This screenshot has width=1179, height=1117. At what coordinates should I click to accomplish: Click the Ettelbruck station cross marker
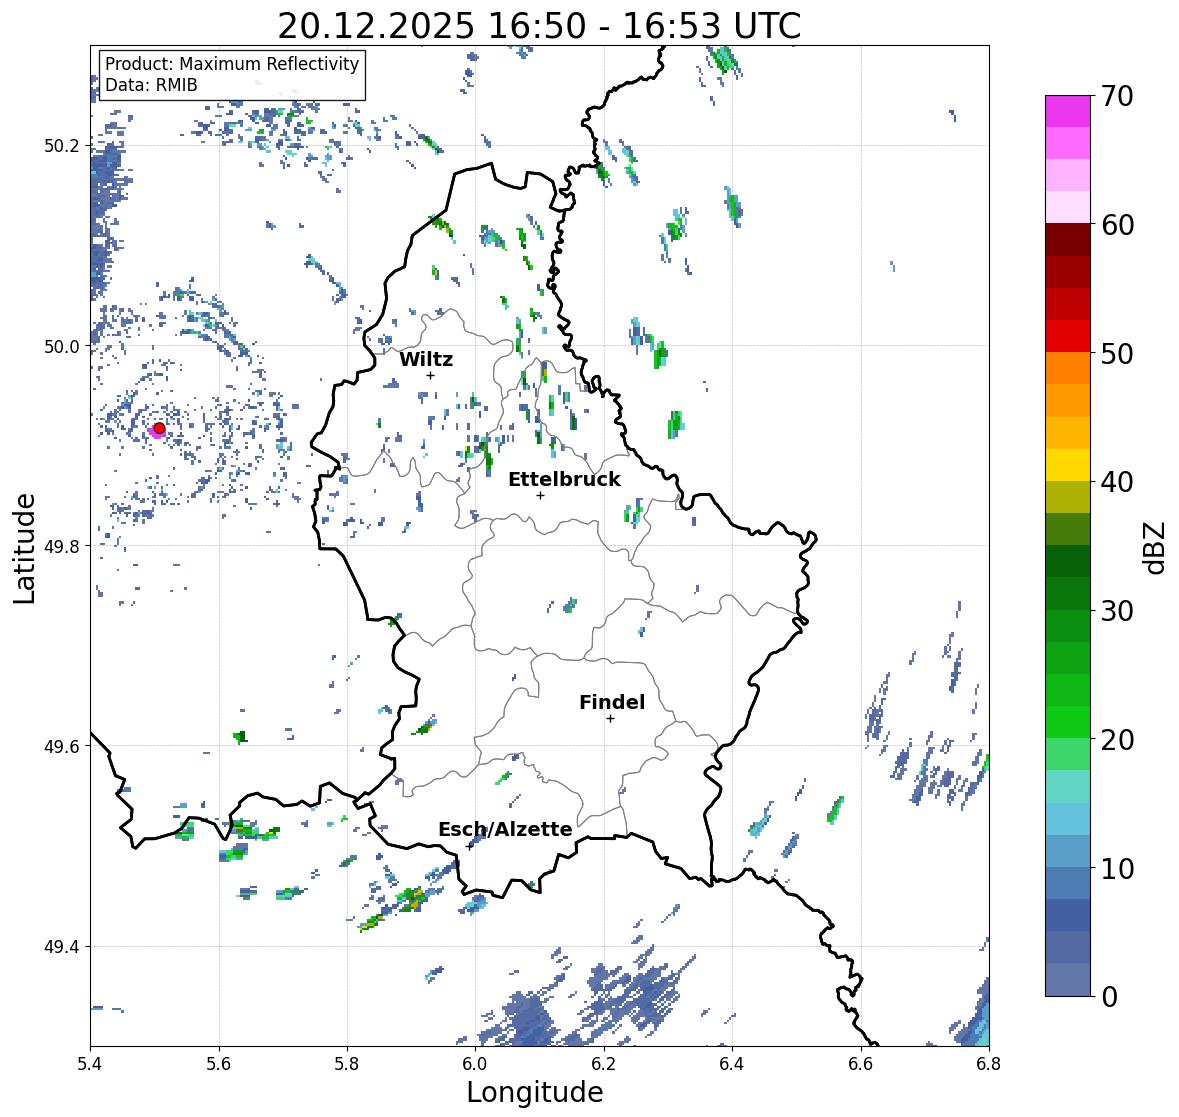click(x=540, y=495)
